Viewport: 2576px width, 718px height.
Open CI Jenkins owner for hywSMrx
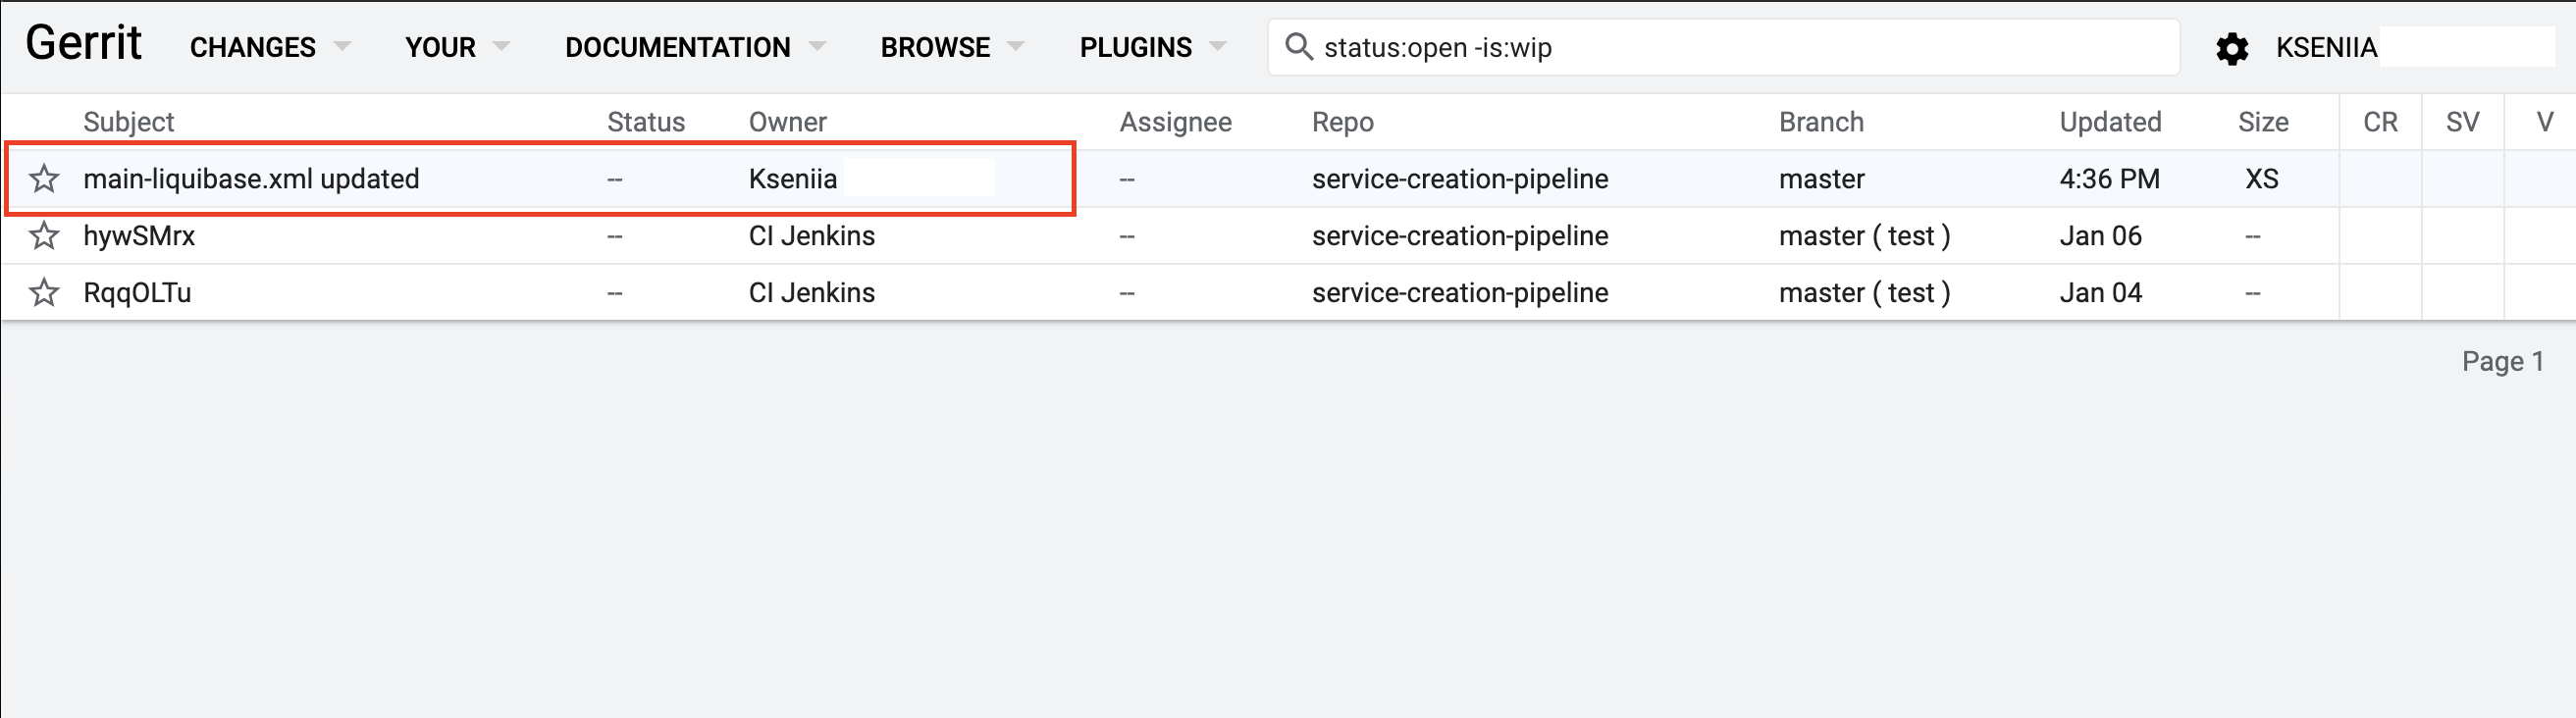811,236
